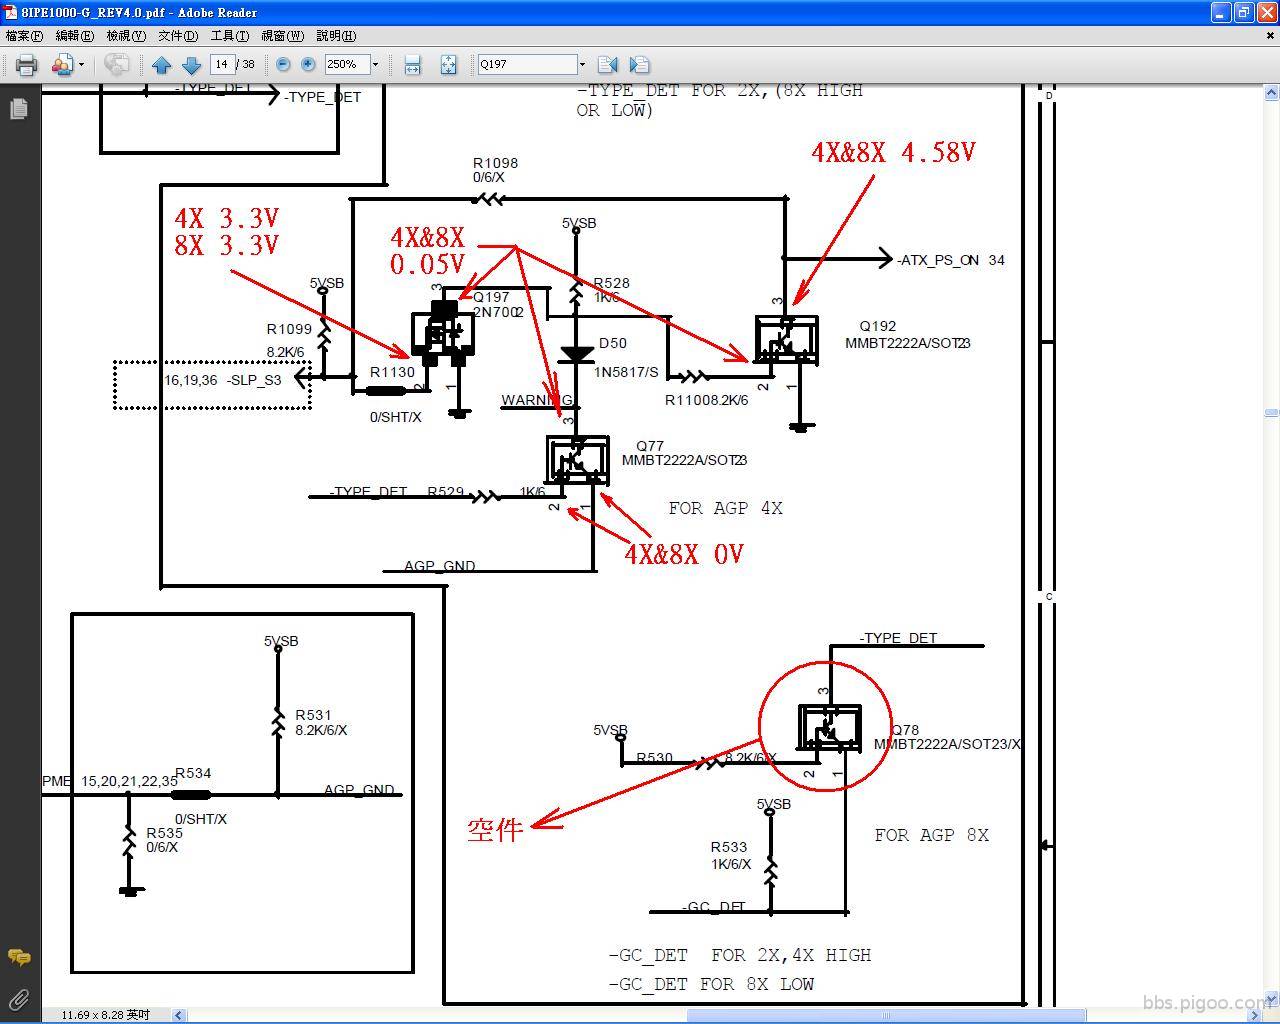Open the zoom percentage dropdown arrow
This screenshot has width=1280, height=1024.
coord(376,64)
